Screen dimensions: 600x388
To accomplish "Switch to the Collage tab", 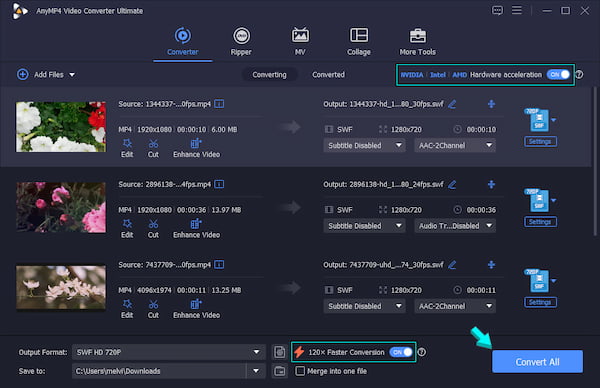I will tap(359, 42).
